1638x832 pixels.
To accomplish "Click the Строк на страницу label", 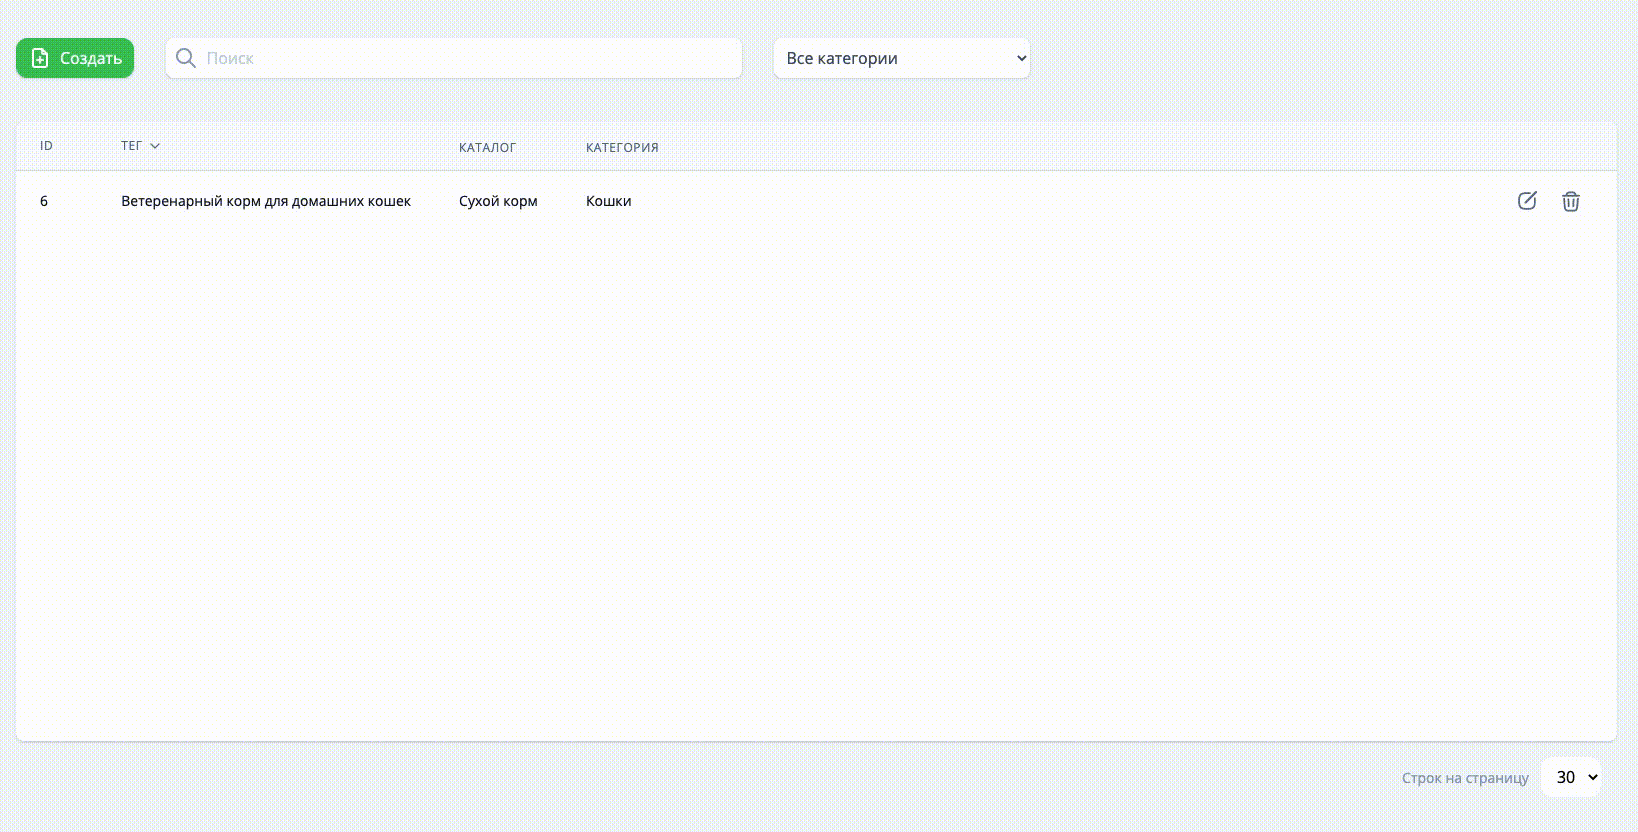I will [1465, 778].
